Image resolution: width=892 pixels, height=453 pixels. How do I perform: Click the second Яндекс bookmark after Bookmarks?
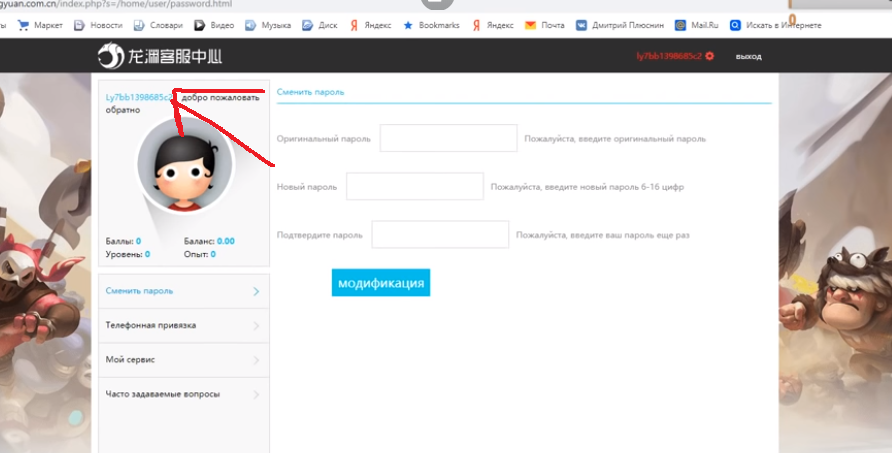tap(493, 25)
